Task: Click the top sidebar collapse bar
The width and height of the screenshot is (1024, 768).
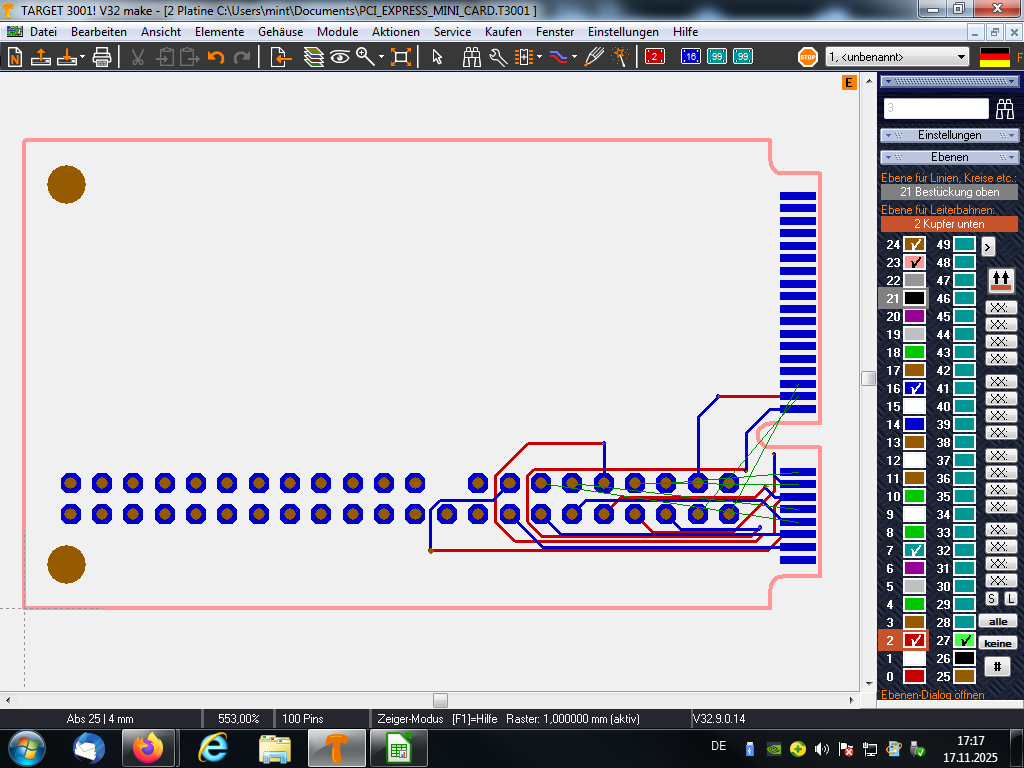Action: point(949,82)
